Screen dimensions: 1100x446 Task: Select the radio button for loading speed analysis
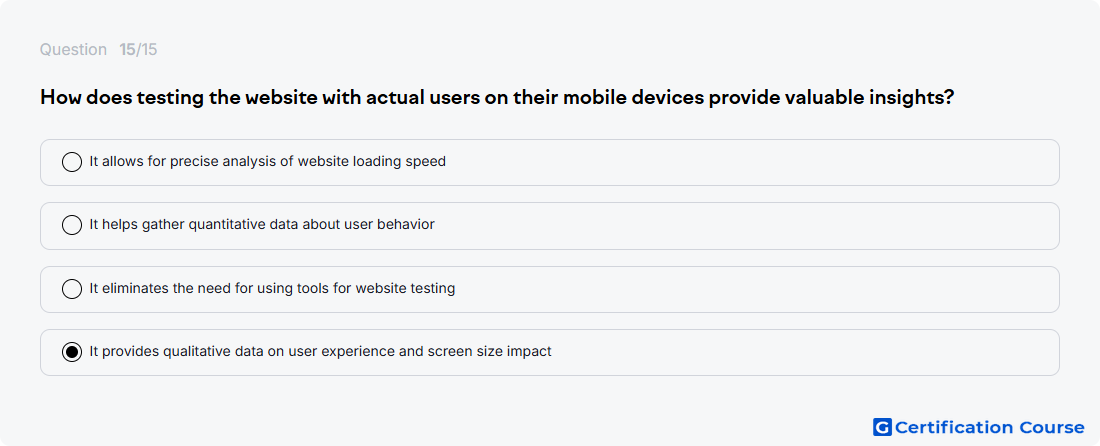pos(72,162)
